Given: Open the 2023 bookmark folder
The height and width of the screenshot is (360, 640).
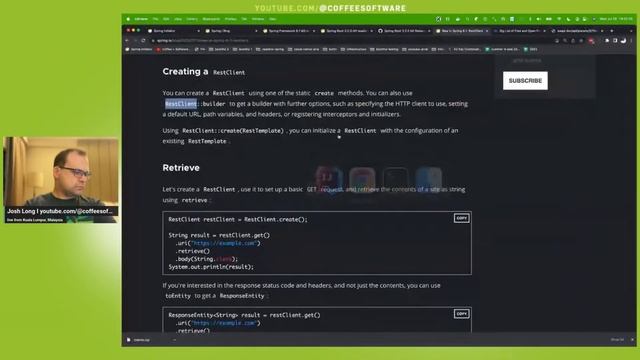Looking at the screenshot, I should tap(531, 49).
